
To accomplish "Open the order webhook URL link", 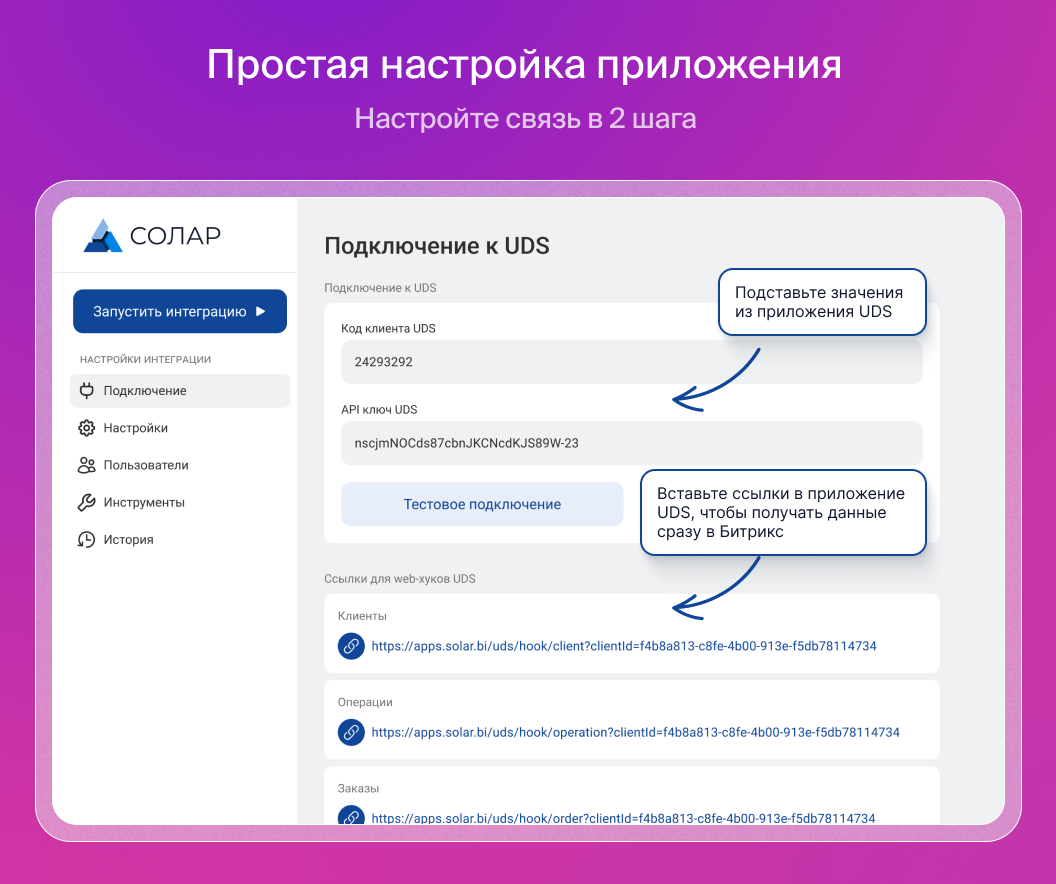I will 623,818.
